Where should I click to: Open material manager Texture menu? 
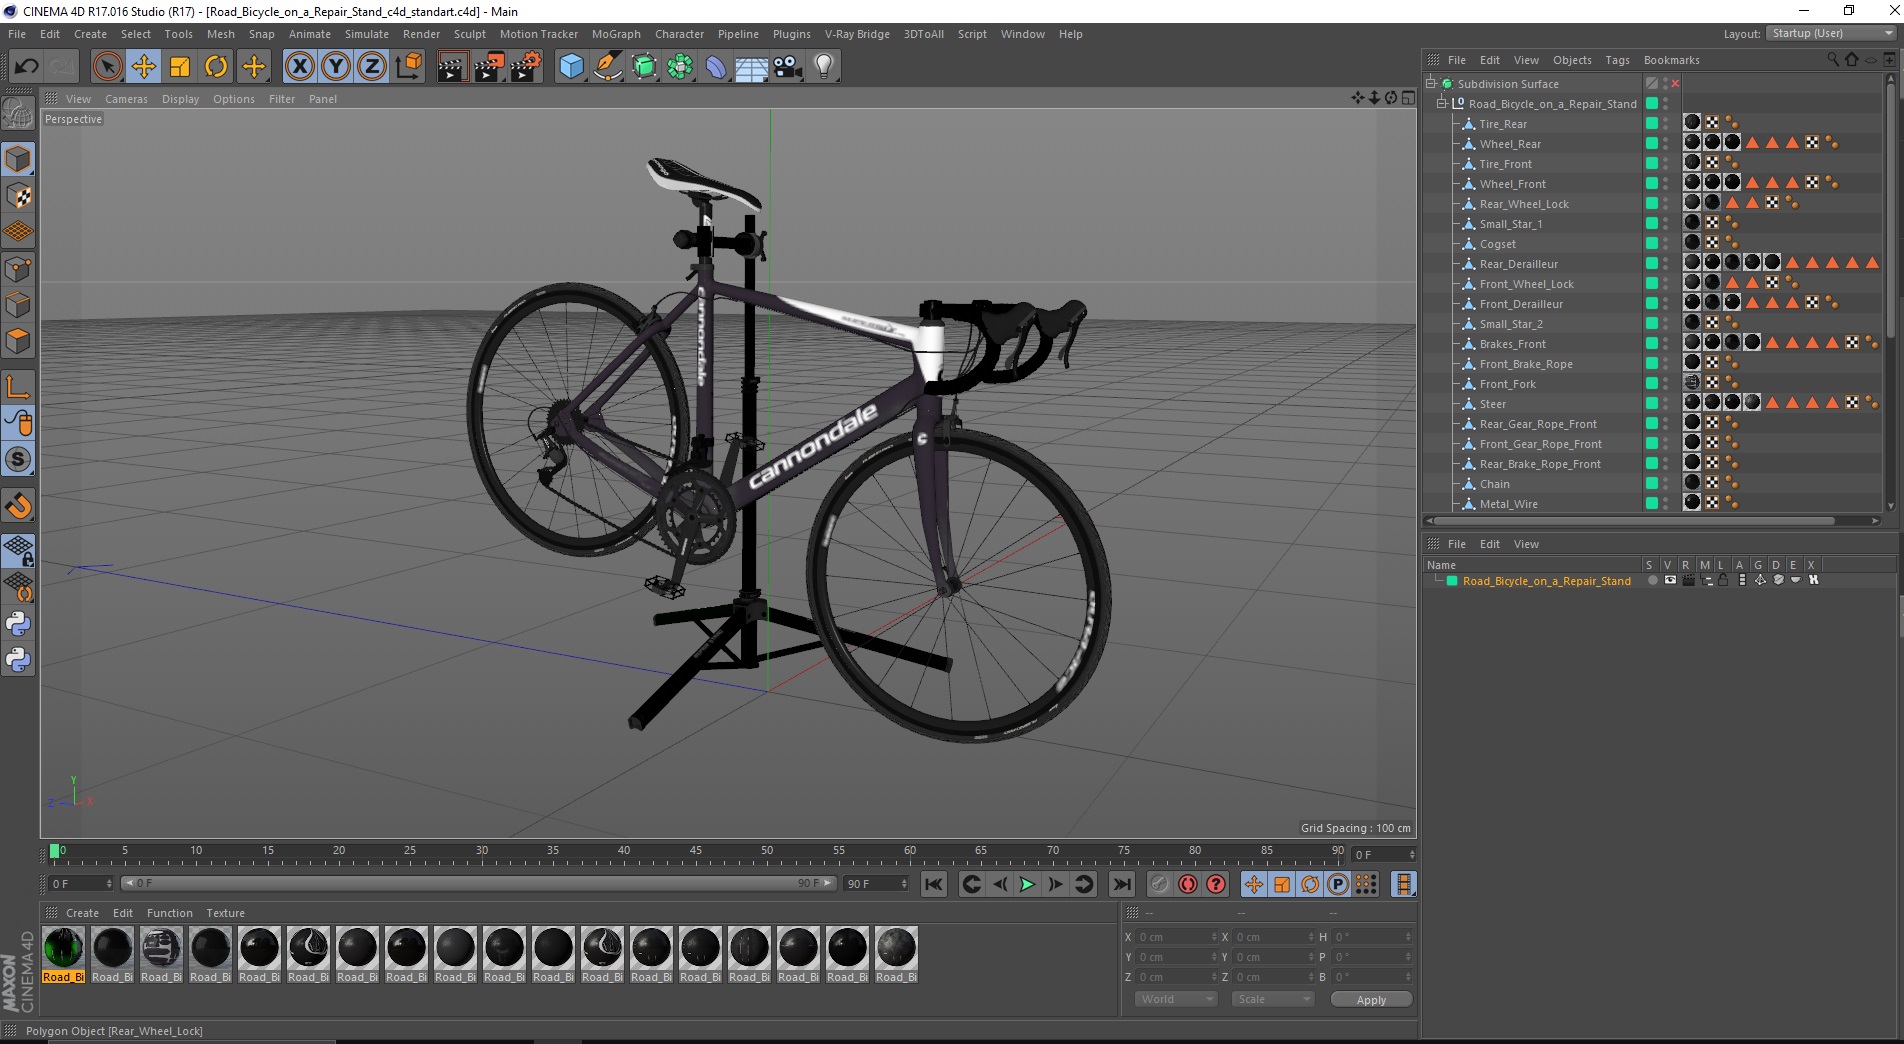point(225,913)
